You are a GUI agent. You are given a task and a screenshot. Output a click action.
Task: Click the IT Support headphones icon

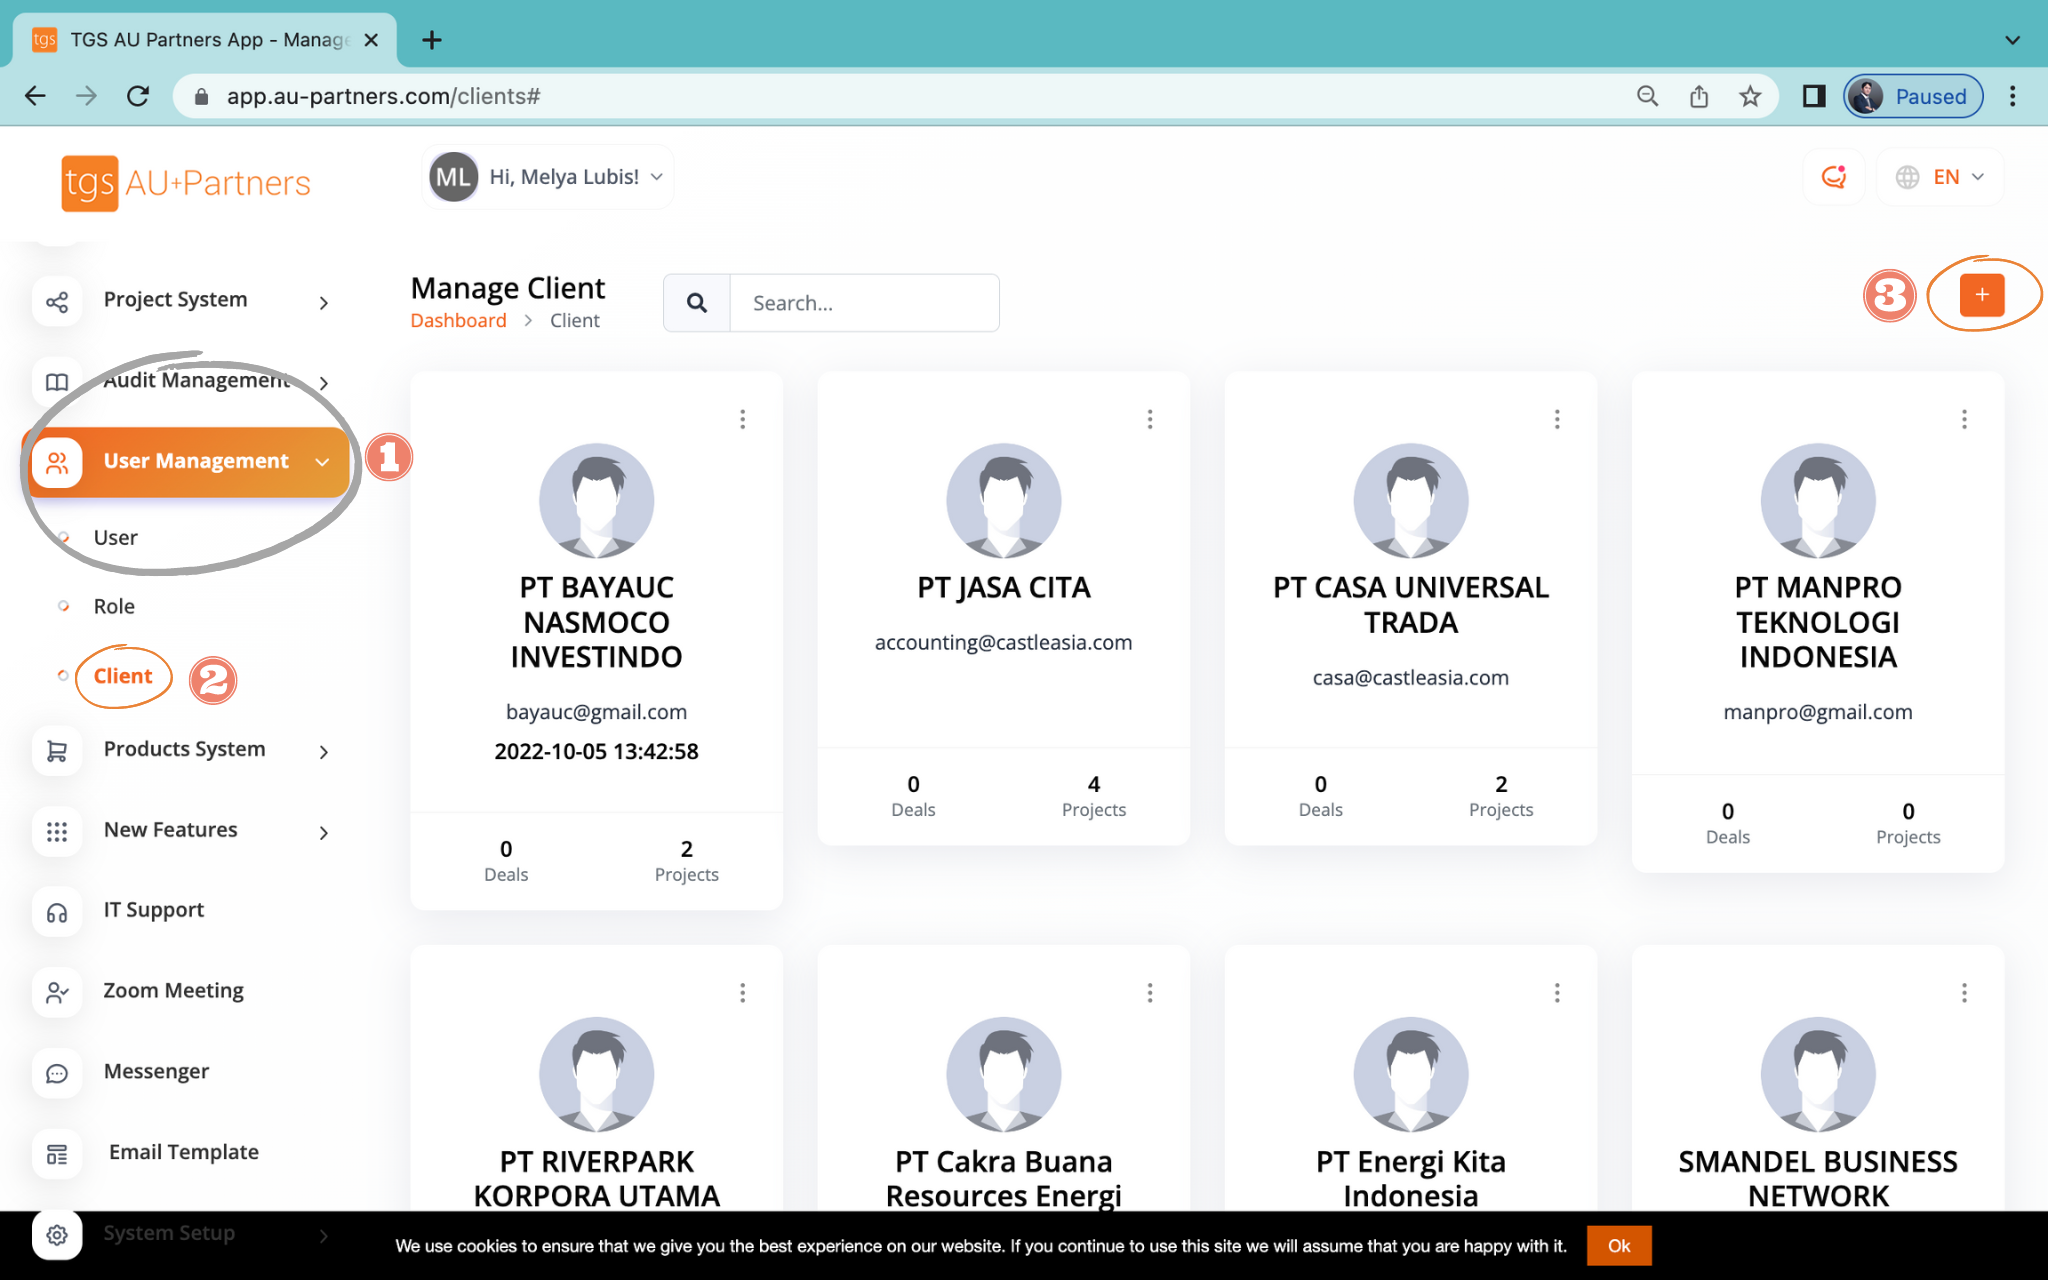click(57, 912)
